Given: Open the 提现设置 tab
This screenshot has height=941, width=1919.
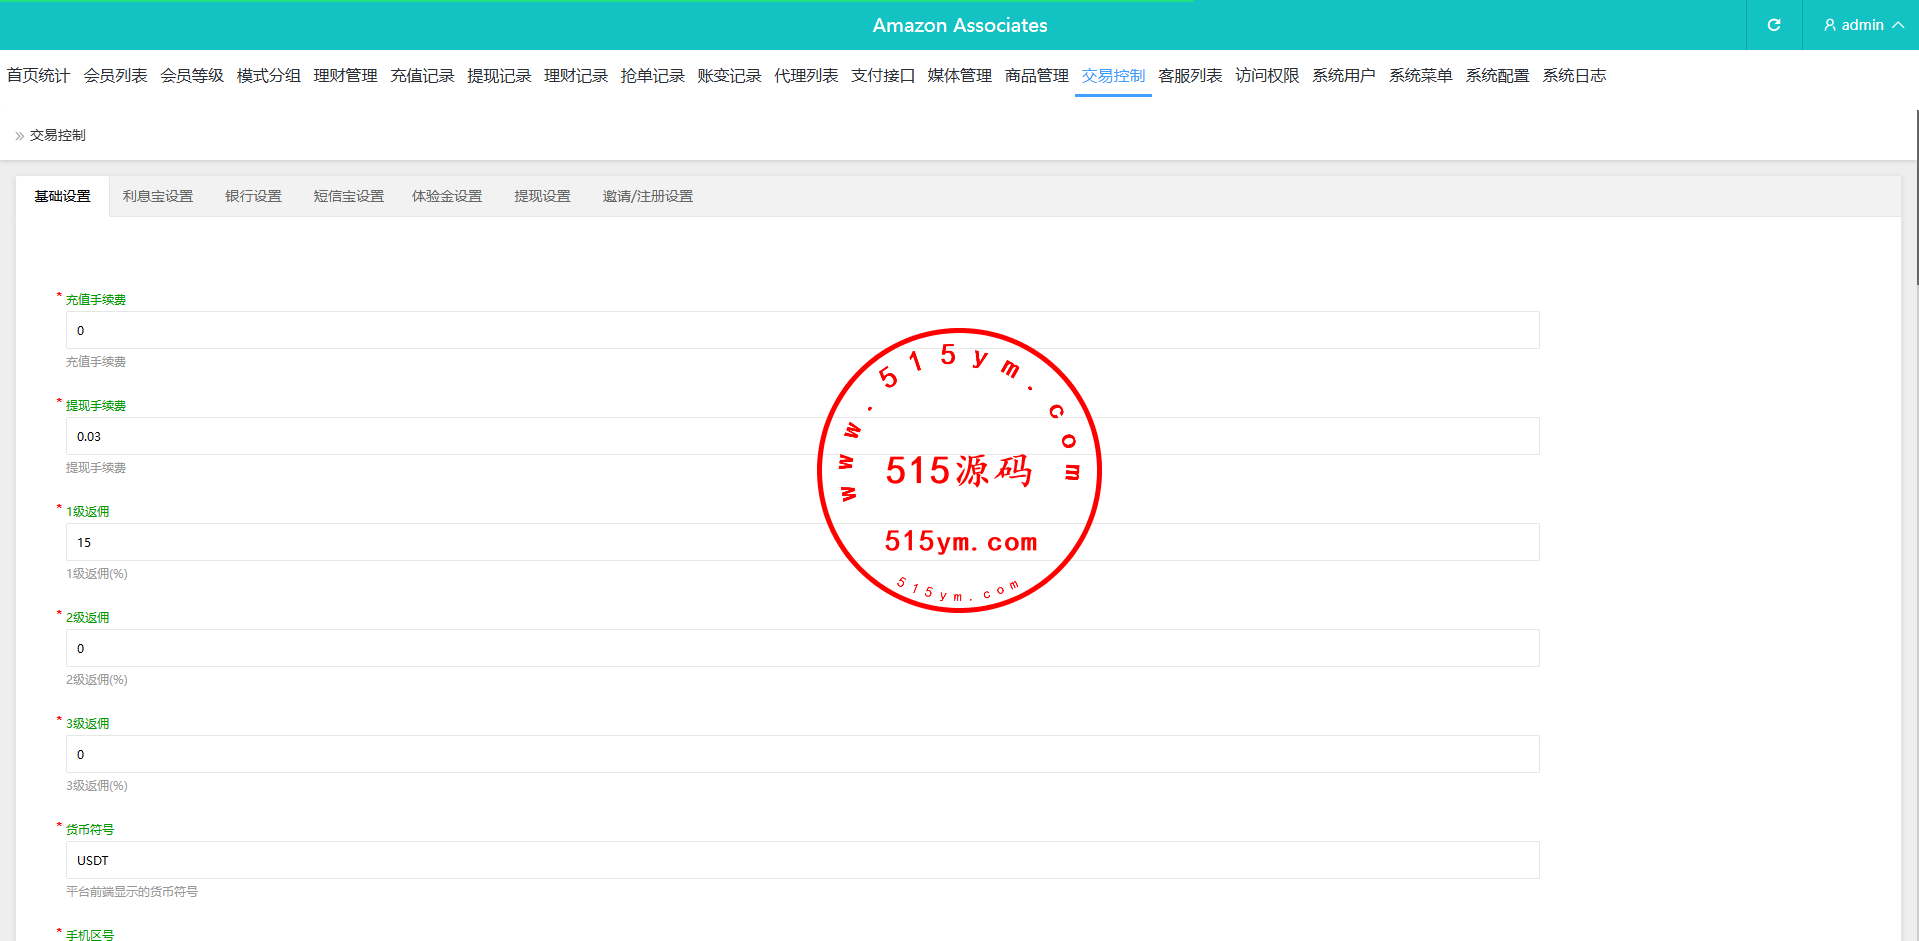Looking at the screenshot, I should pyautogui.click(x=542, y=197).
